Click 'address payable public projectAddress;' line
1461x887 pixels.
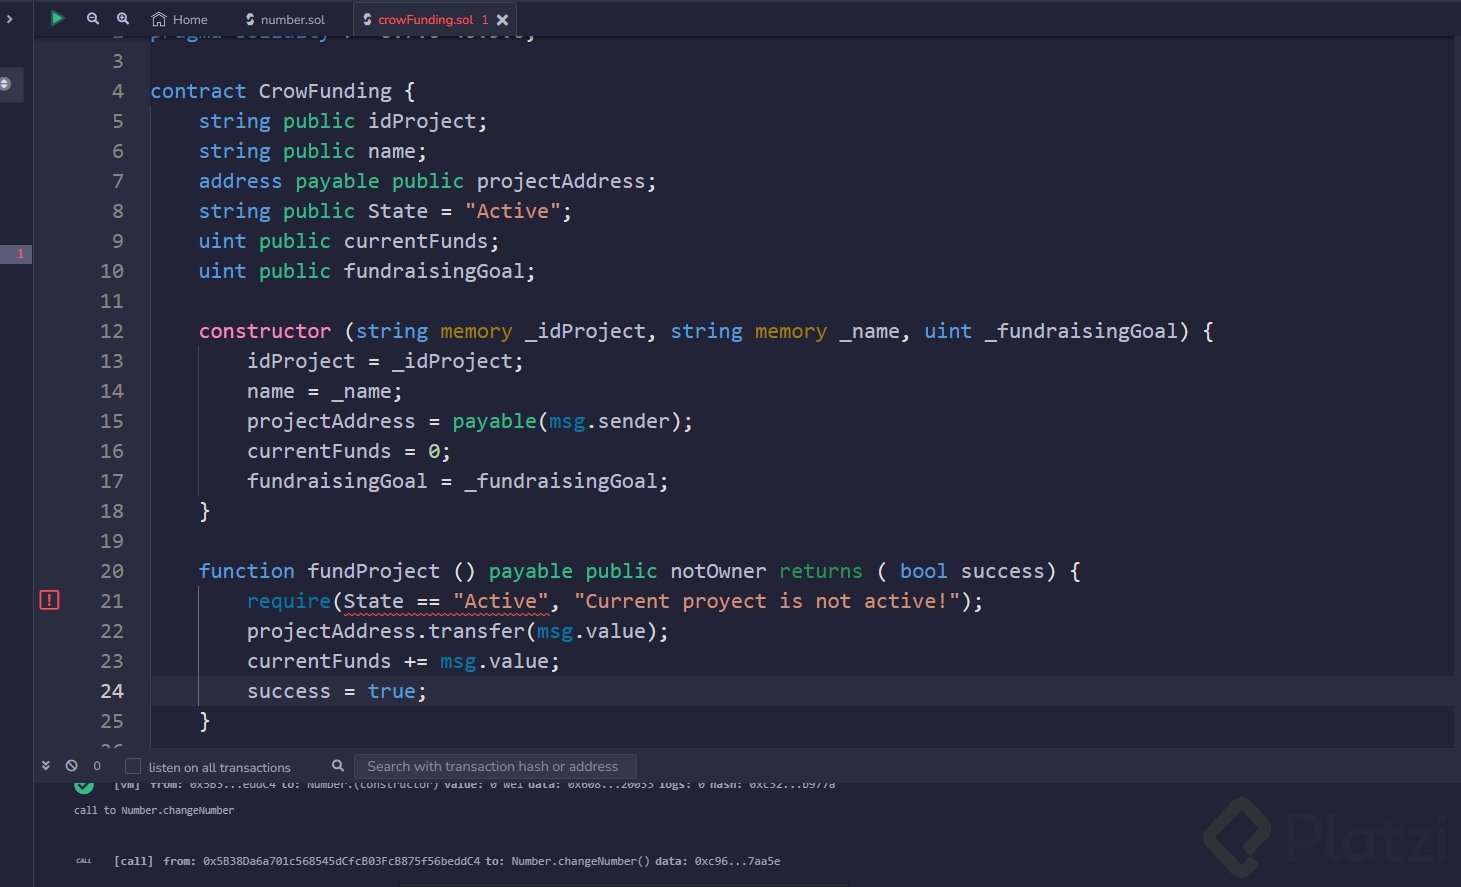[x=428, y=181]
